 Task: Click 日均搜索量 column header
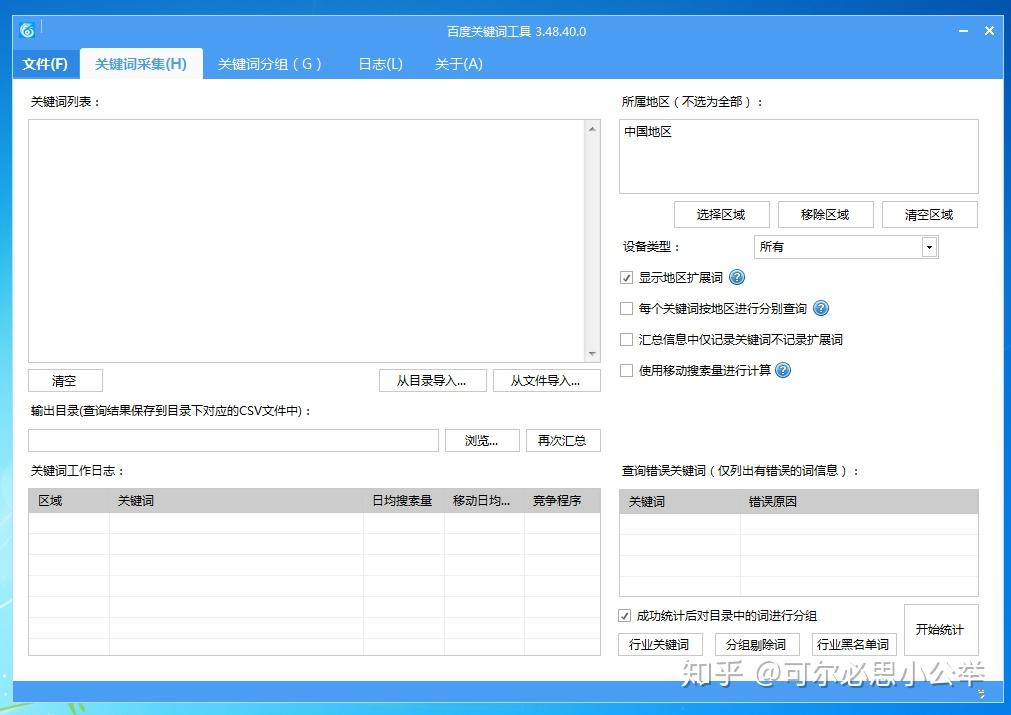pyautogui.click(x=404, y=500)
